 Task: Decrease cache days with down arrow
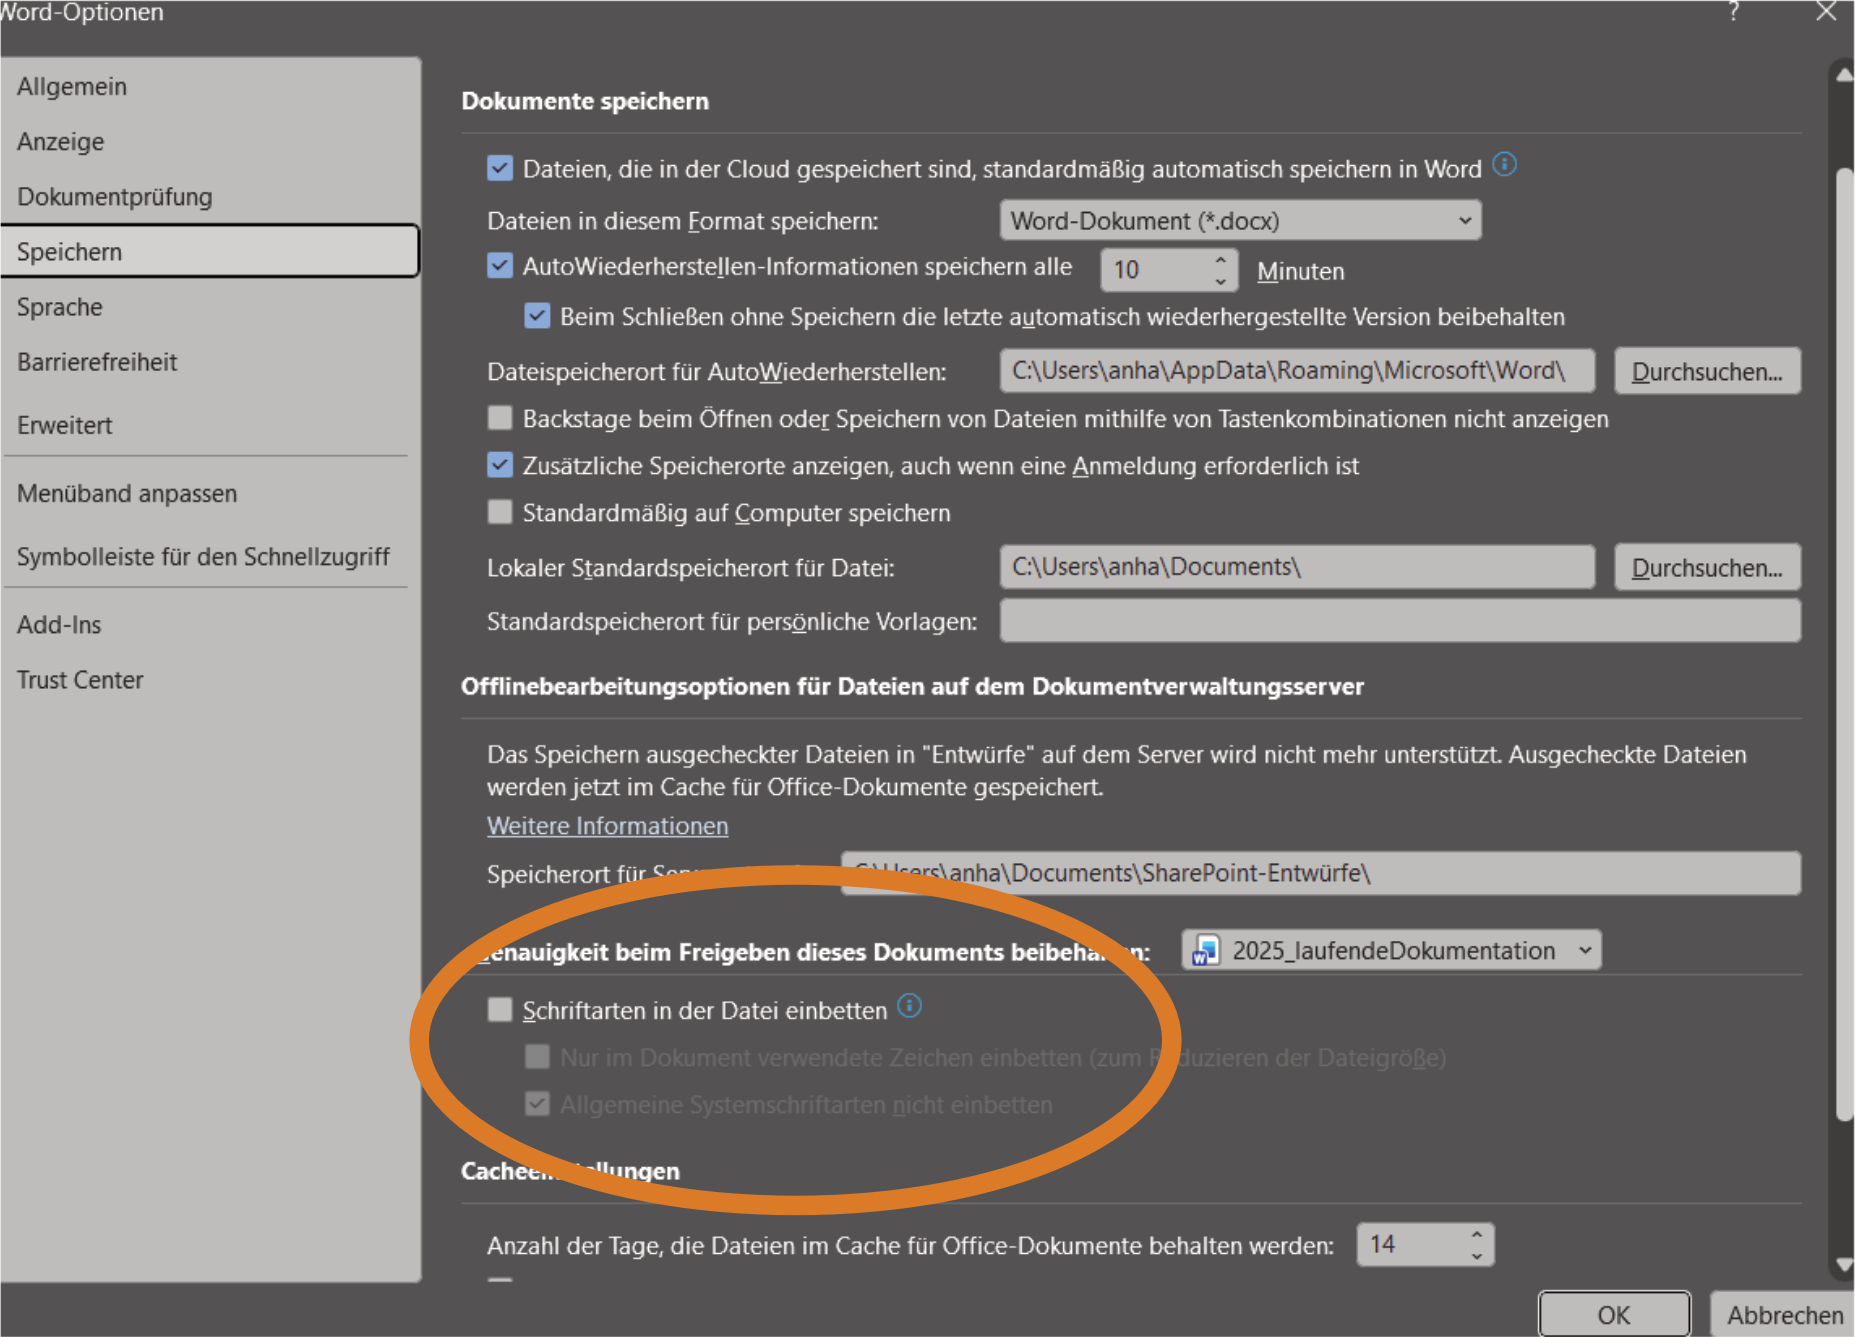[x=1476, y=1255]
